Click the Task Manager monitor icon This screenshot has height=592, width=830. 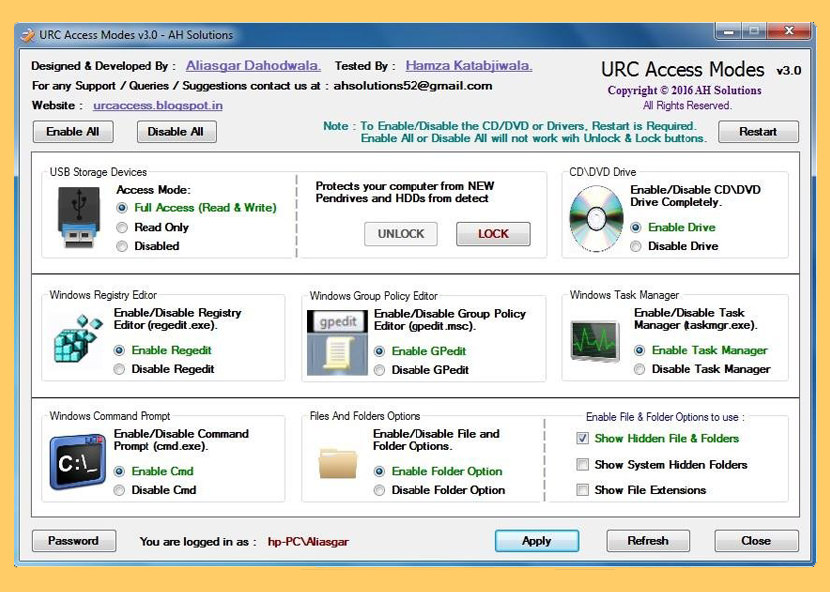coord(595,341)
